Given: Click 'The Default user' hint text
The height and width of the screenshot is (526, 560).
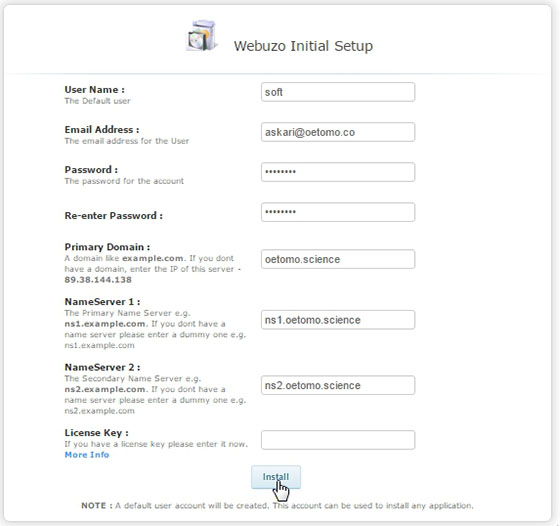Looking at the screenshot, I should (98, 101).
